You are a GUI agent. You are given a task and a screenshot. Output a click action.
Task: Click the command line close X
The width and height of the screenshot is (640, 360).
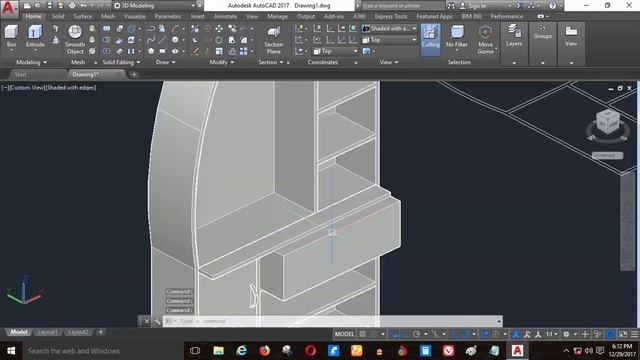pyautogui.click(x=147, y=322)
